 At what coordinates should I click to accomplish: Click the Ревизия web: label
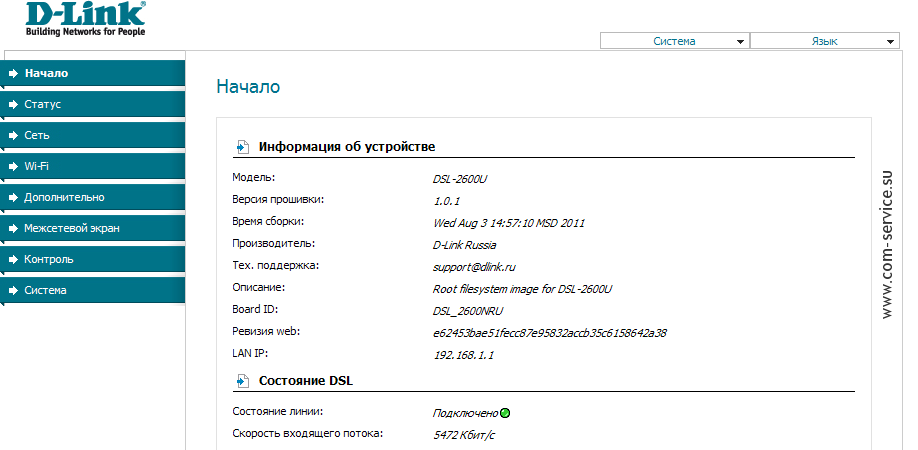tap(266, 332)
